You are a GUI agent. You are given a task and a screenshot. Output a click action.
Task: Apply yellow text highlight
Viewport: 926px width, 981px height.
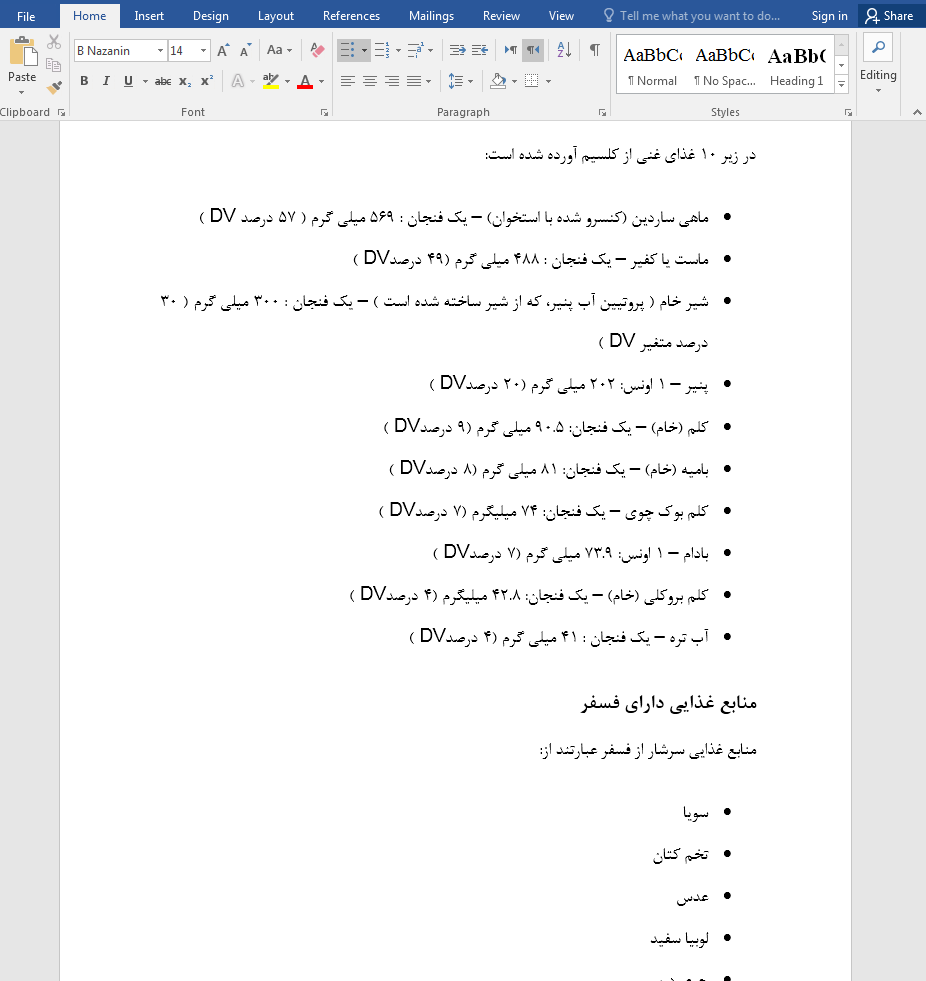(270, 81)
